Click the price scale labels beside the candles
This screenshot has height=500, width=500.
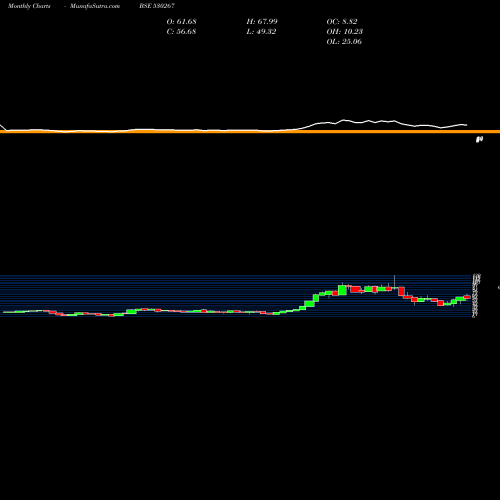click(477, 295)
